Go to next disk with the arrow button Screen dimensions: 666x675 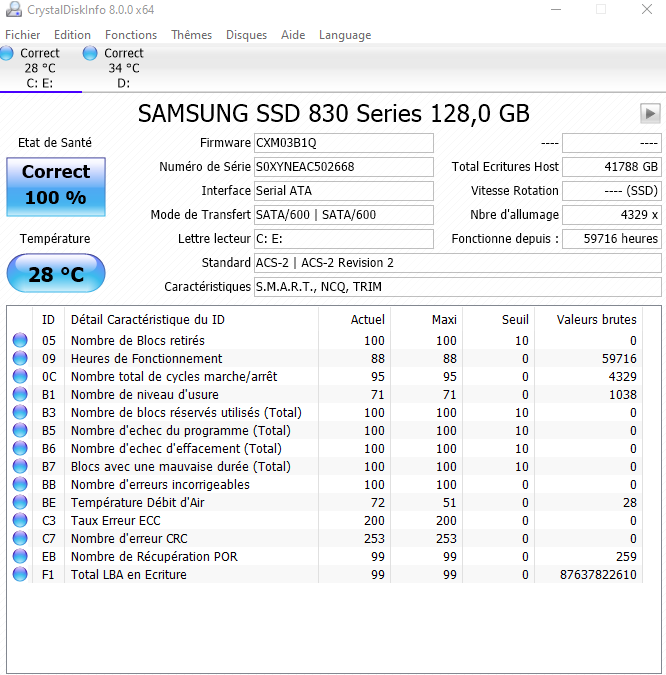(x=650, y=113)
